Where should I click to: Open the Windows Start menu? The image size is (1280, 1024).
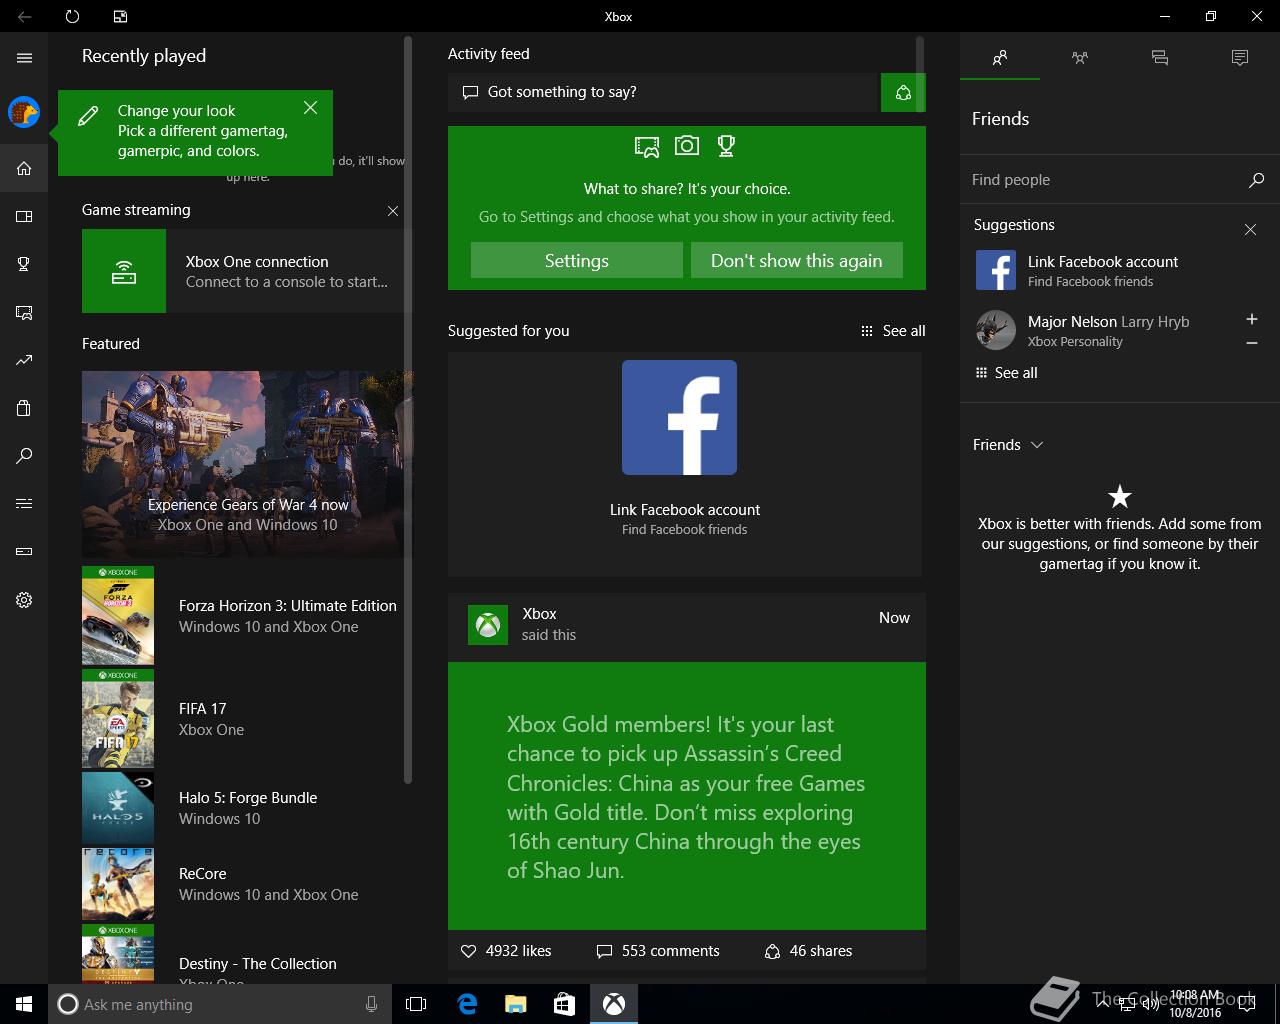point(24,1004)
